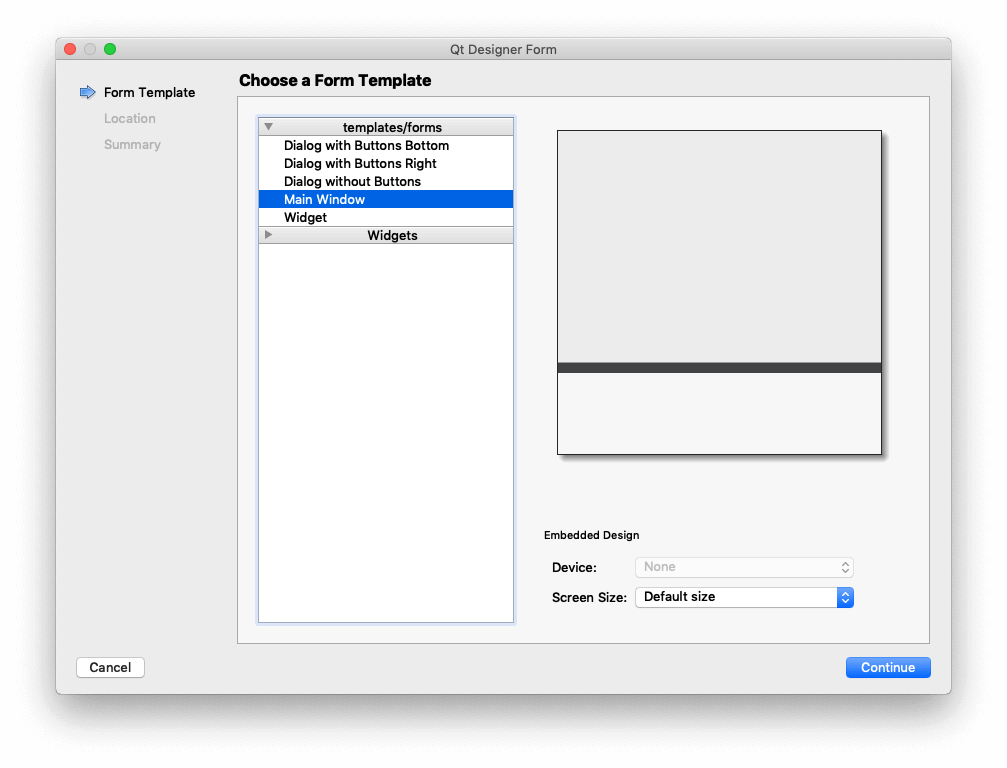Pick the Widget form template
The image size is (1007, 768).
click(385, 217)
